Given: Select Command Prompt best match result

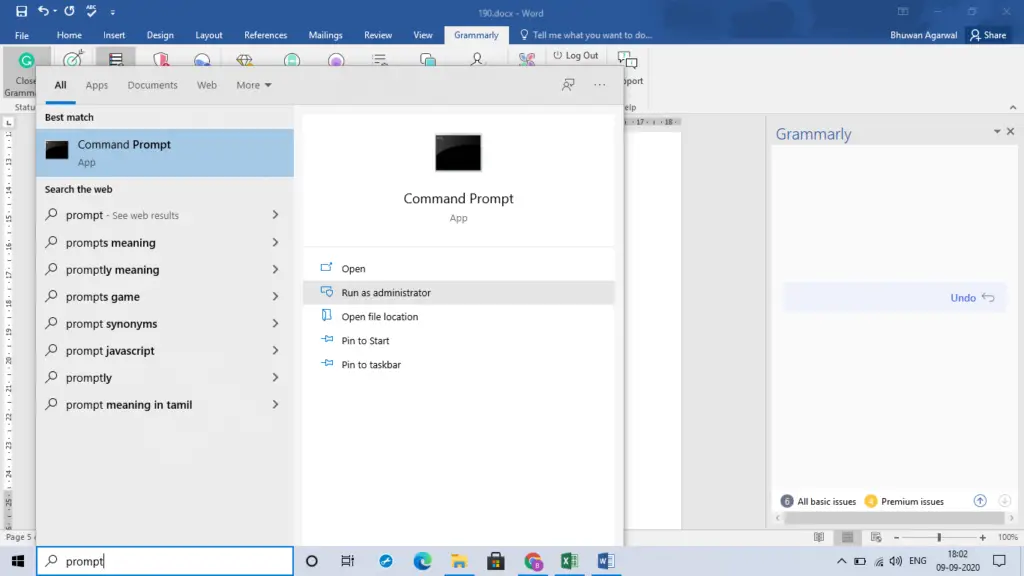Looking at the screenshot, I should click(165, 153).
